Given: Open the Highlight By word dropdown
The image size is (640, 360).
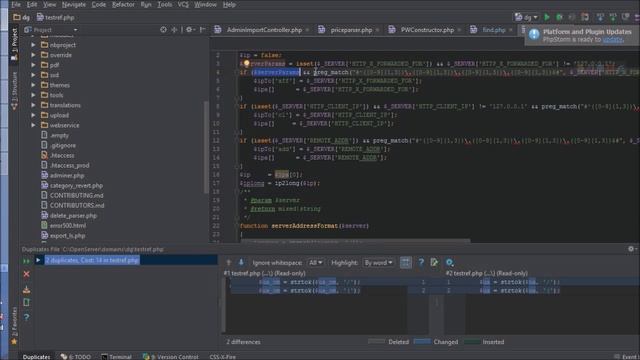Looking at the screenshot, I should pos(378,262).
